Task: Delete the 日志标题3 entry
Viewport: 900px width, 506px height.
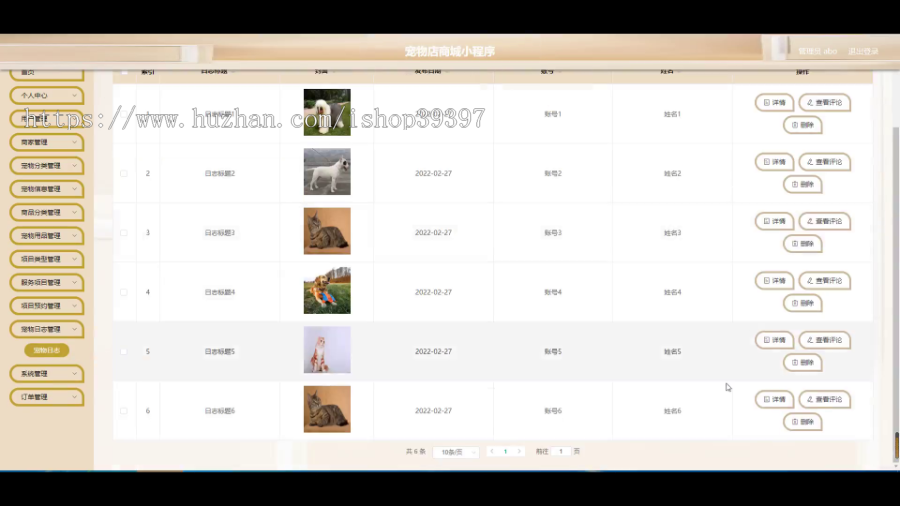Action: point(802,244)
